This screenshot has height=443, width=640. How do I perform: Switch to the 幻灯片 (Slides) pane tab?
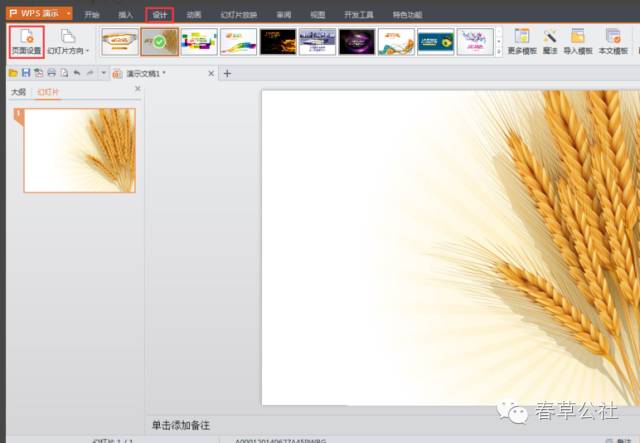48,92
